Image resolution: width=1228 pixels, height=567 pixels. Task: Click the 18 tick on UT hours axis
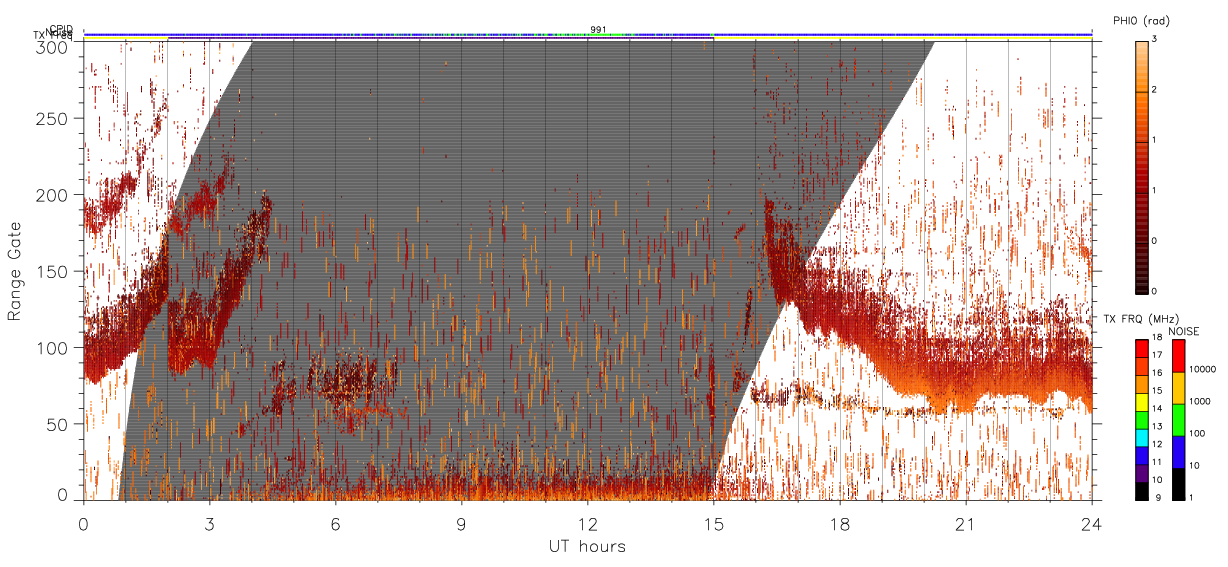tap(840, 523)
